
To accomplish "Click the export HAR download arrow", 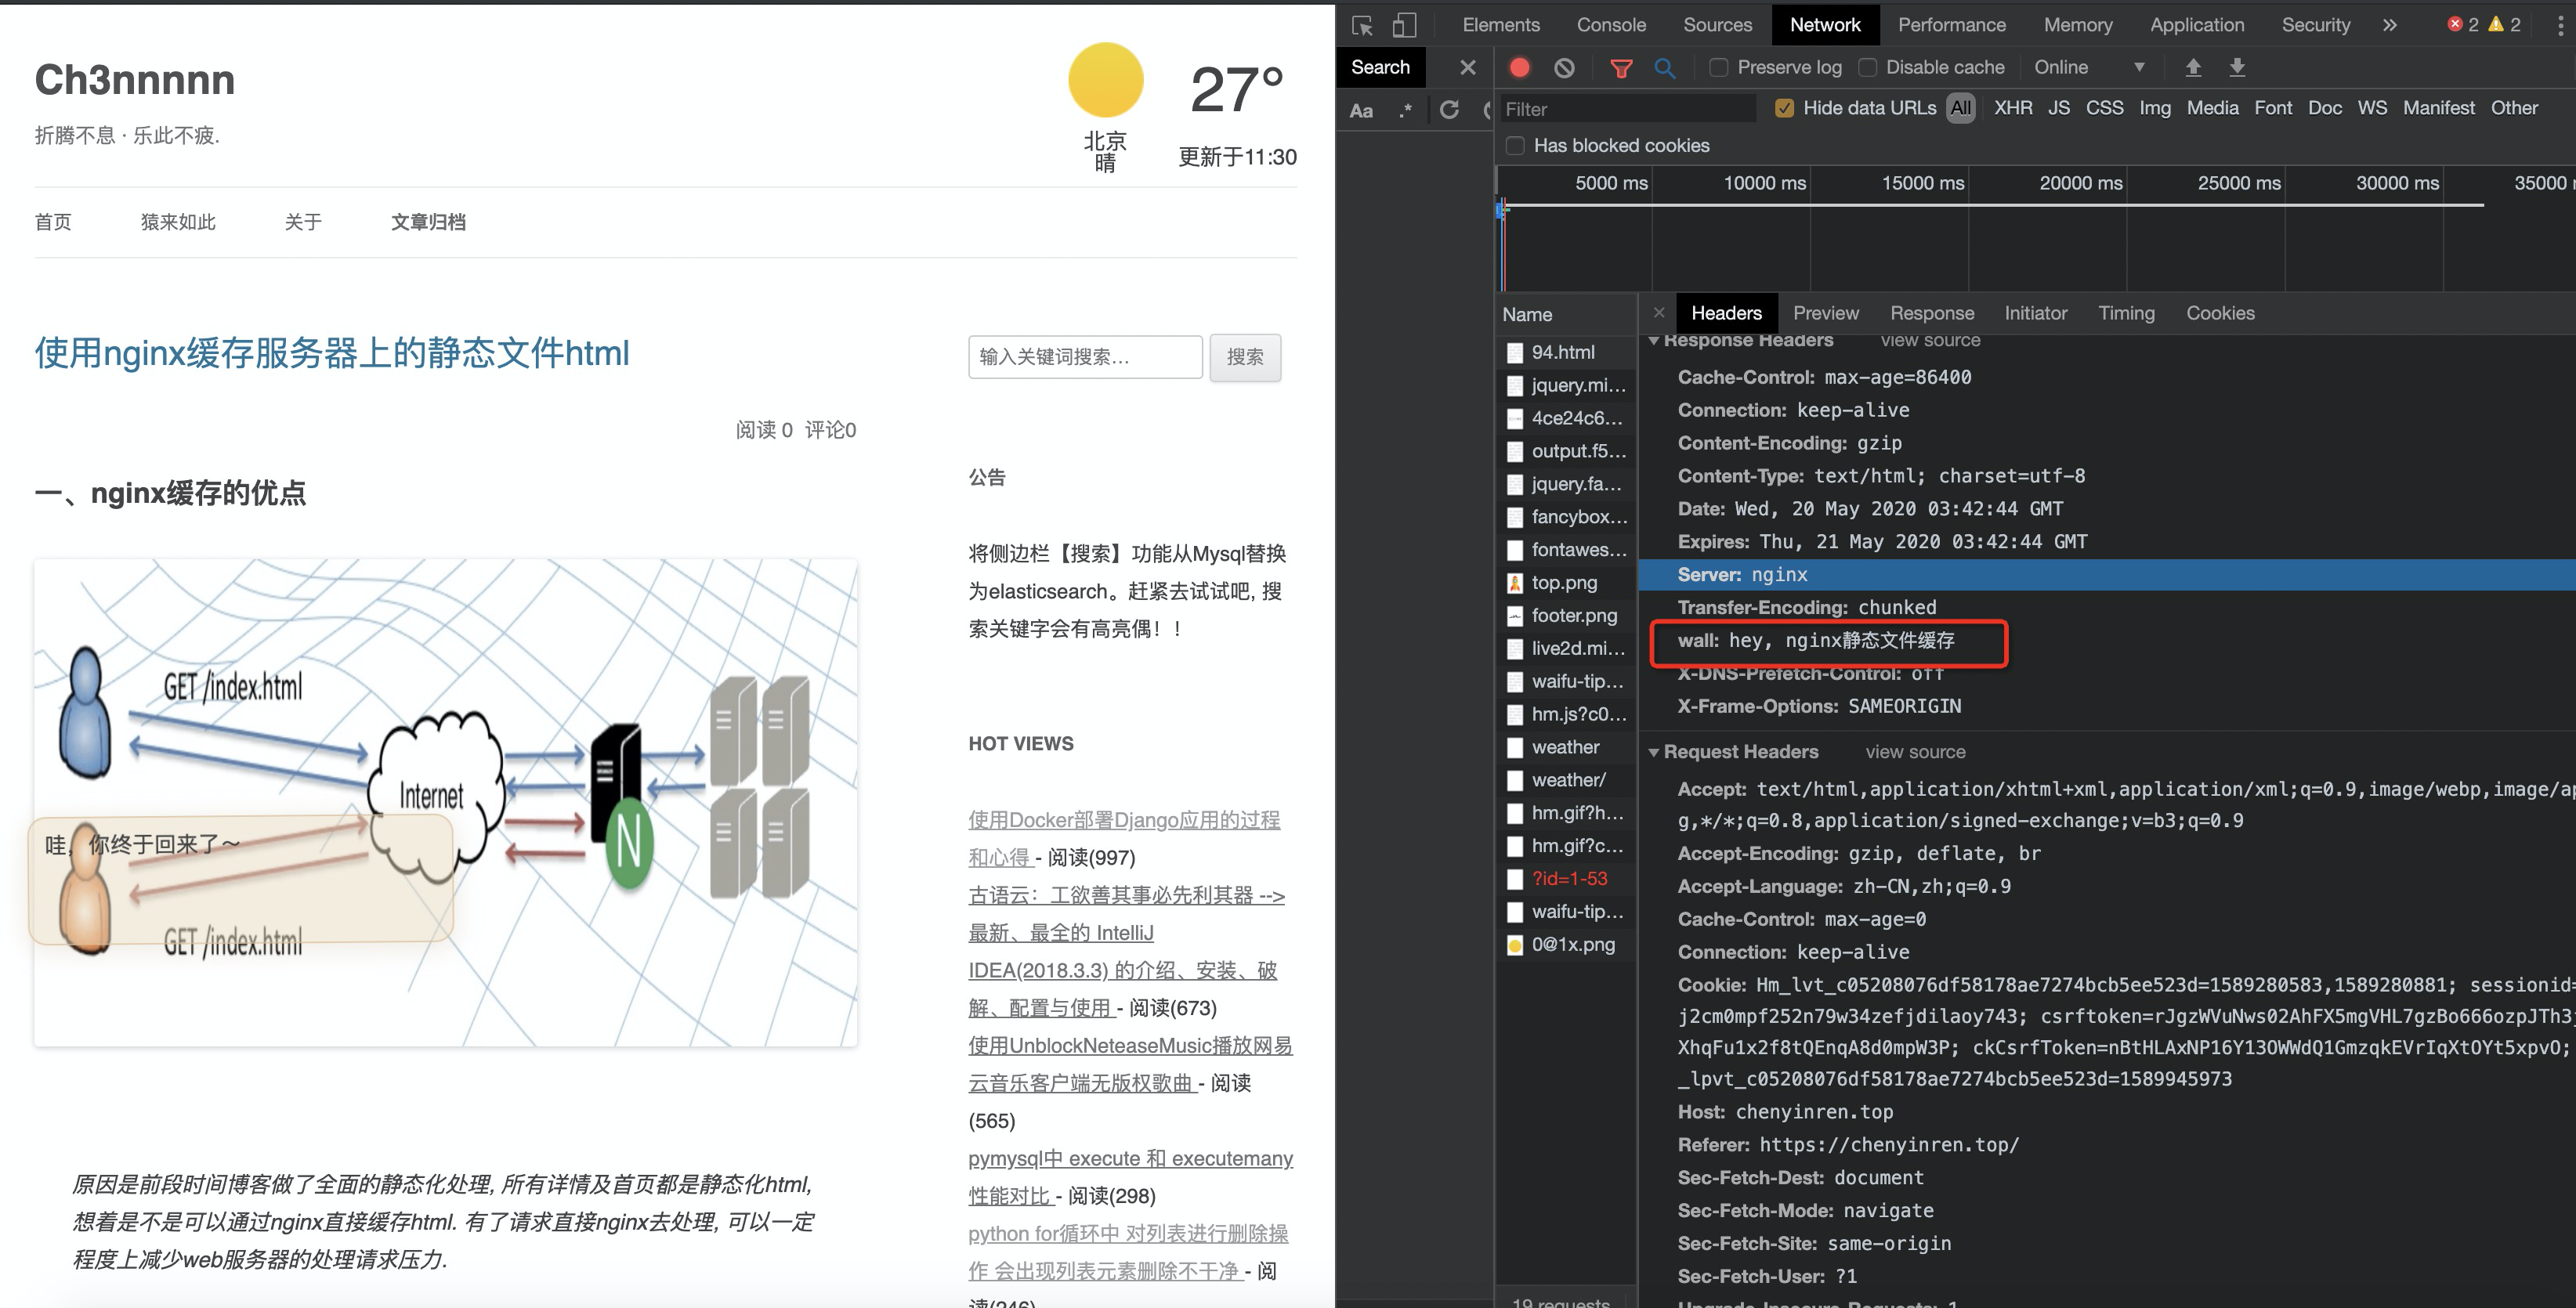I will (2237, 67).
